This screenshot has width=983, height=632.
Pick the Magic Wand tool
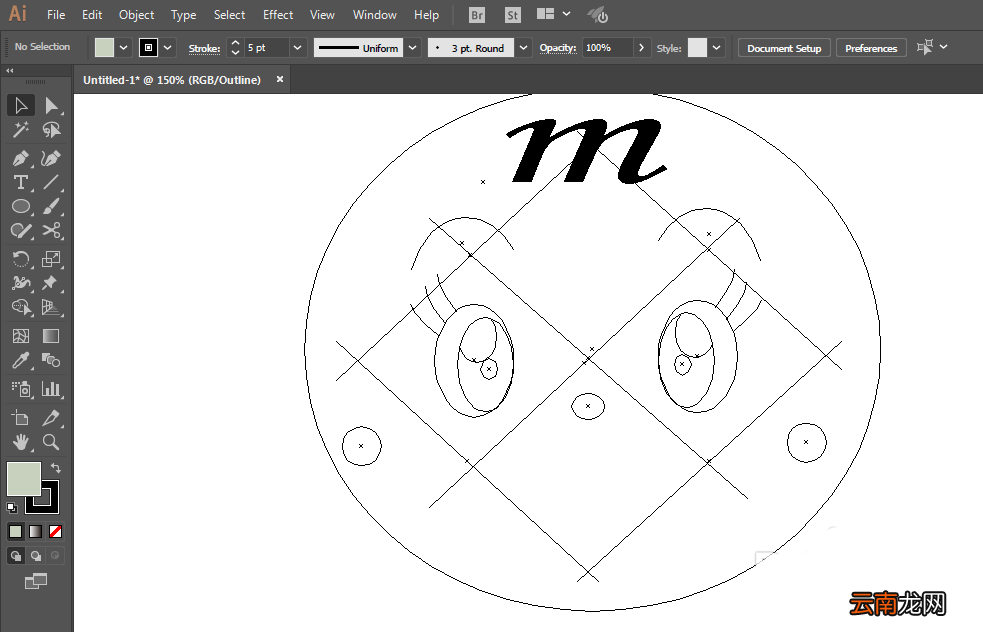pos(21,130)
